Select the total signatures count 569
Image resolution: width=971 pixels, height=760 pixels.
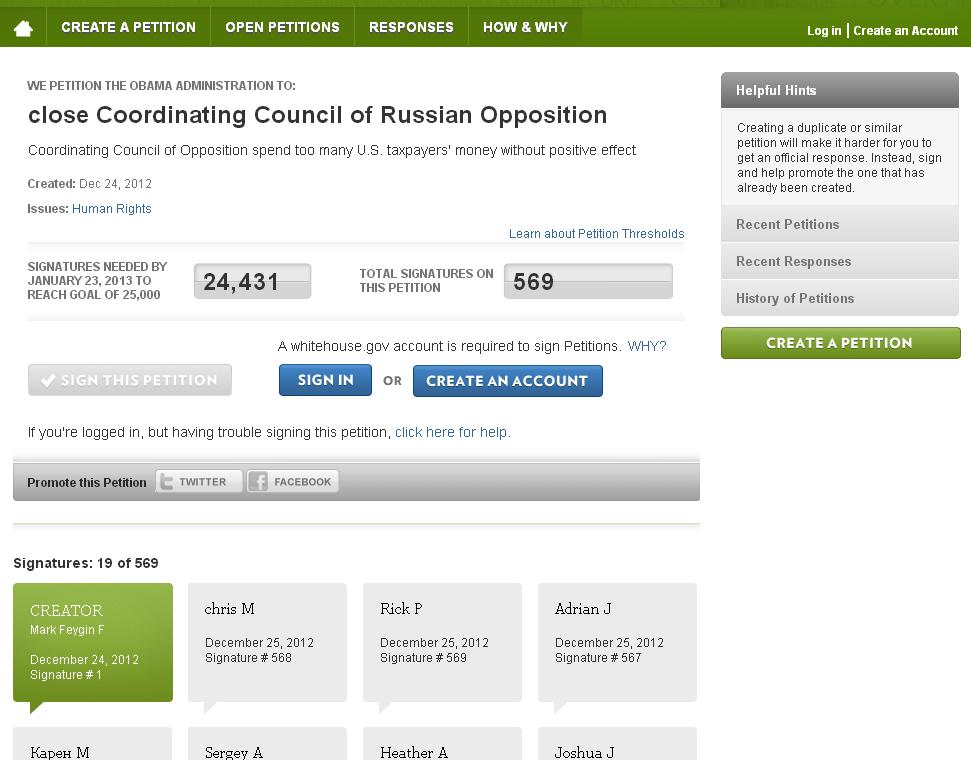click(x=588, y=281)
